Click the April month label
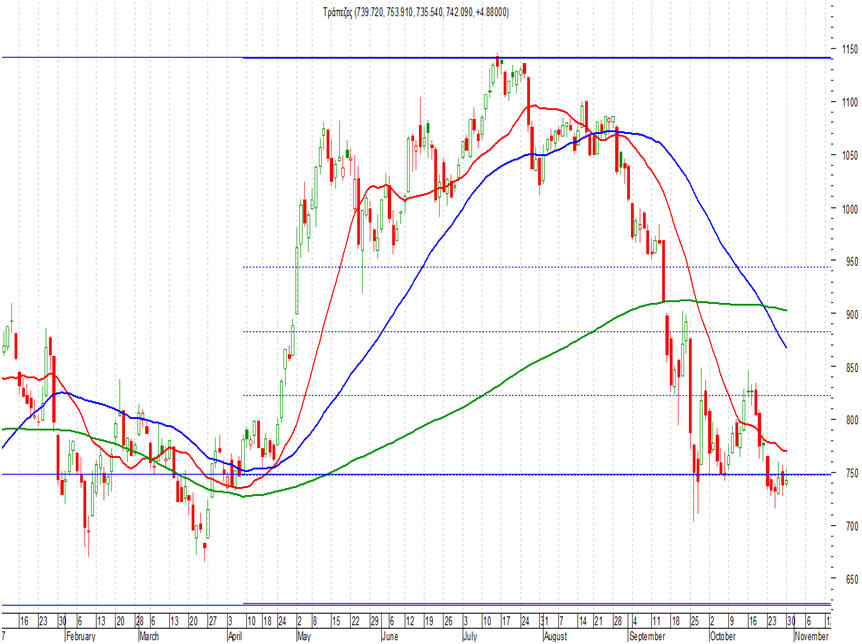Image resolution: width=862 pixels, height=644 pixels. click(x=235, y=636)
